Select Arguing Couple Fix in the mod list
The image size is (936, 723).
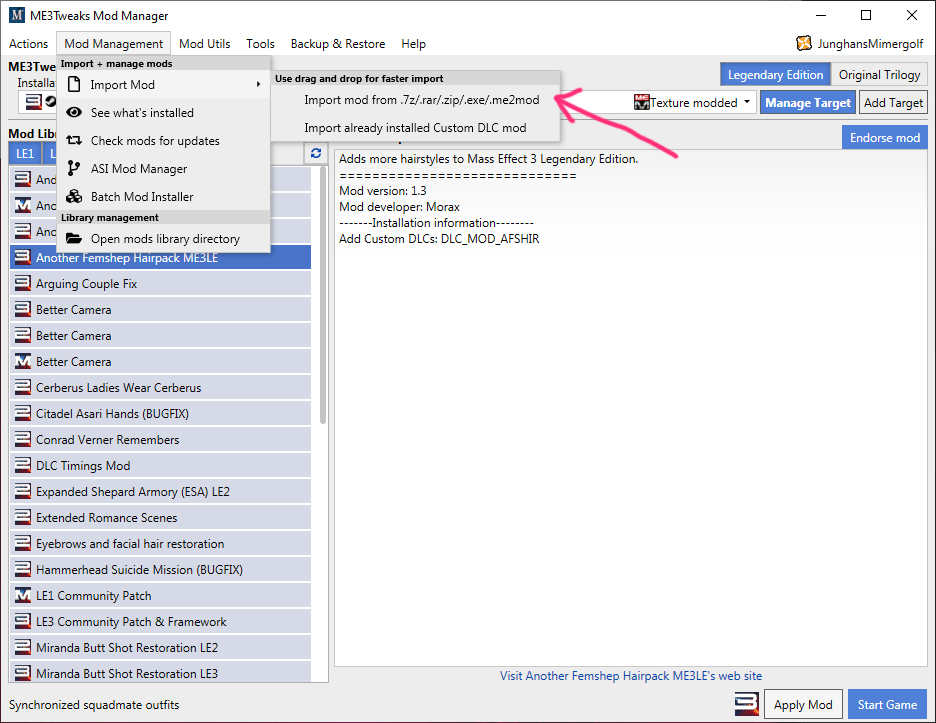(x=160, y=284)
